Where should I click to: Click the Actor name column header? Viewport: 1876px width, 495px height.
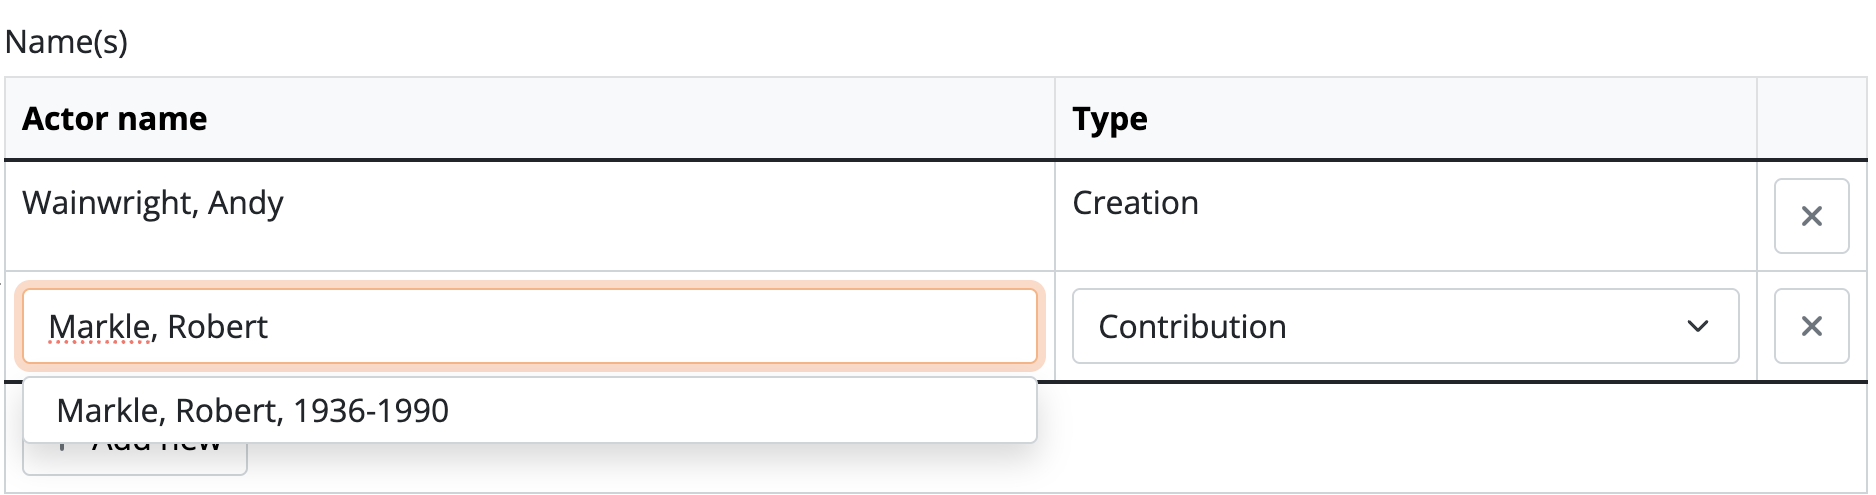coord(115,119)
